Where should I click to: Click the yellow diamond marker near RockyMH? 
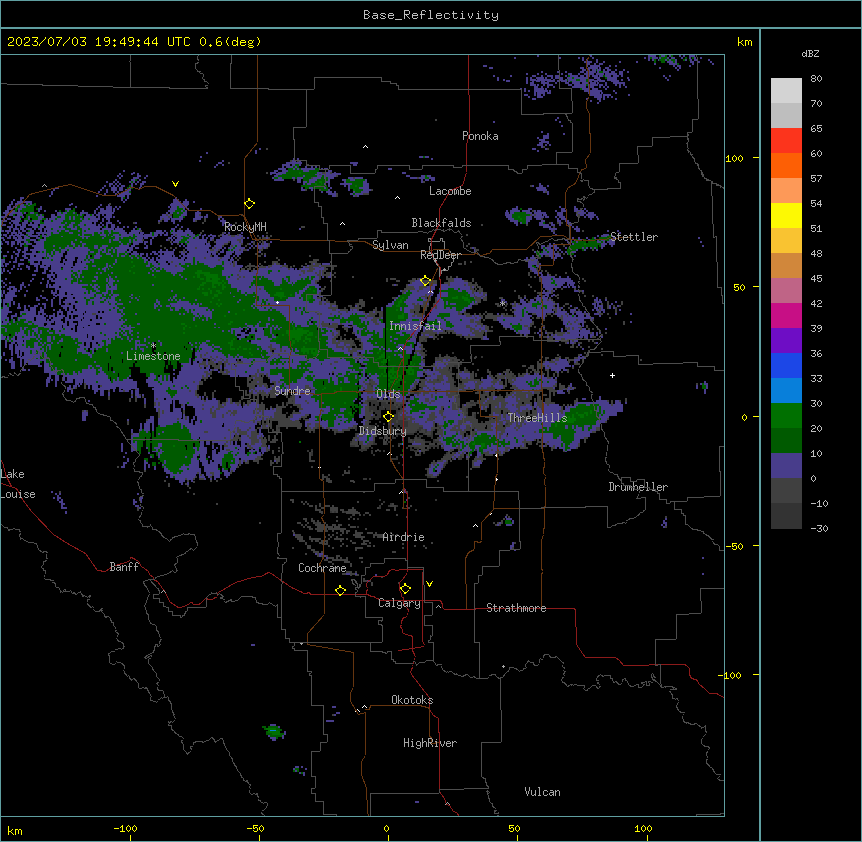(x=250, y=204)
